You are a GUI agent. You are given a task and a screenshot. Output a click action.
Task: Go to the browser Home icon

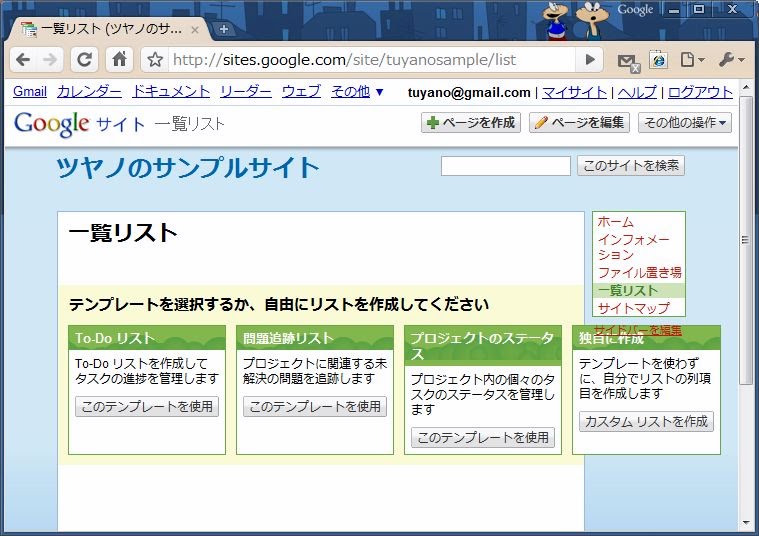click(x=119, y=60)
